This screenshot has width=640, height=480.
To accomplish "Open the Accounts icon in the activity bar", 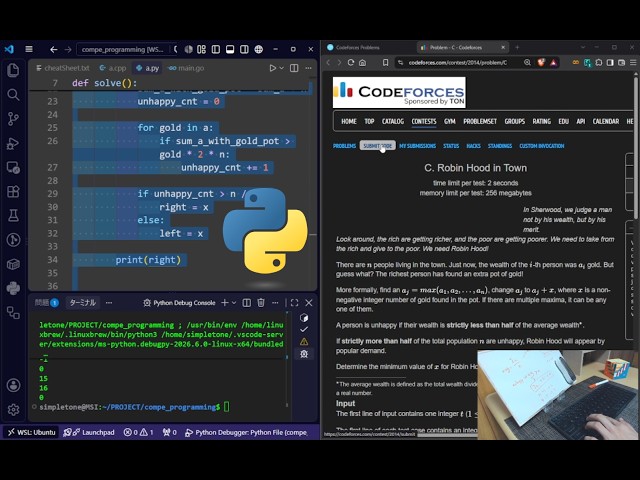I will coord(13,385).
